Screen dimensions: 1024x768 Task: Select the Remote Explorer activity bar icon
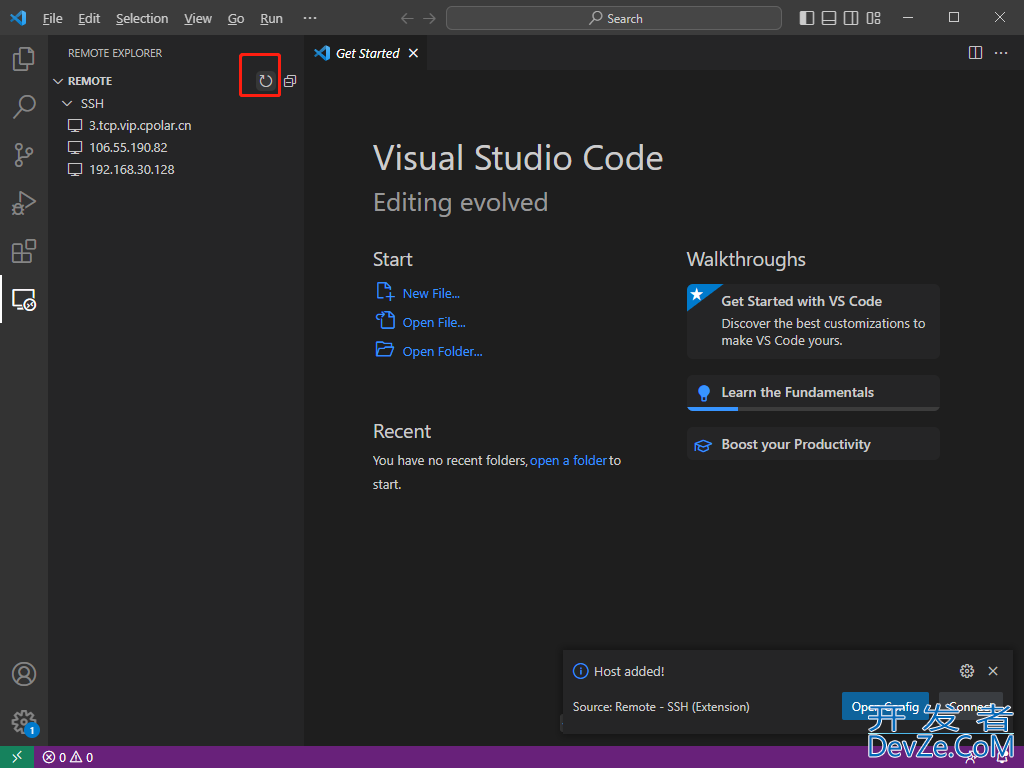tap(24, 300)
